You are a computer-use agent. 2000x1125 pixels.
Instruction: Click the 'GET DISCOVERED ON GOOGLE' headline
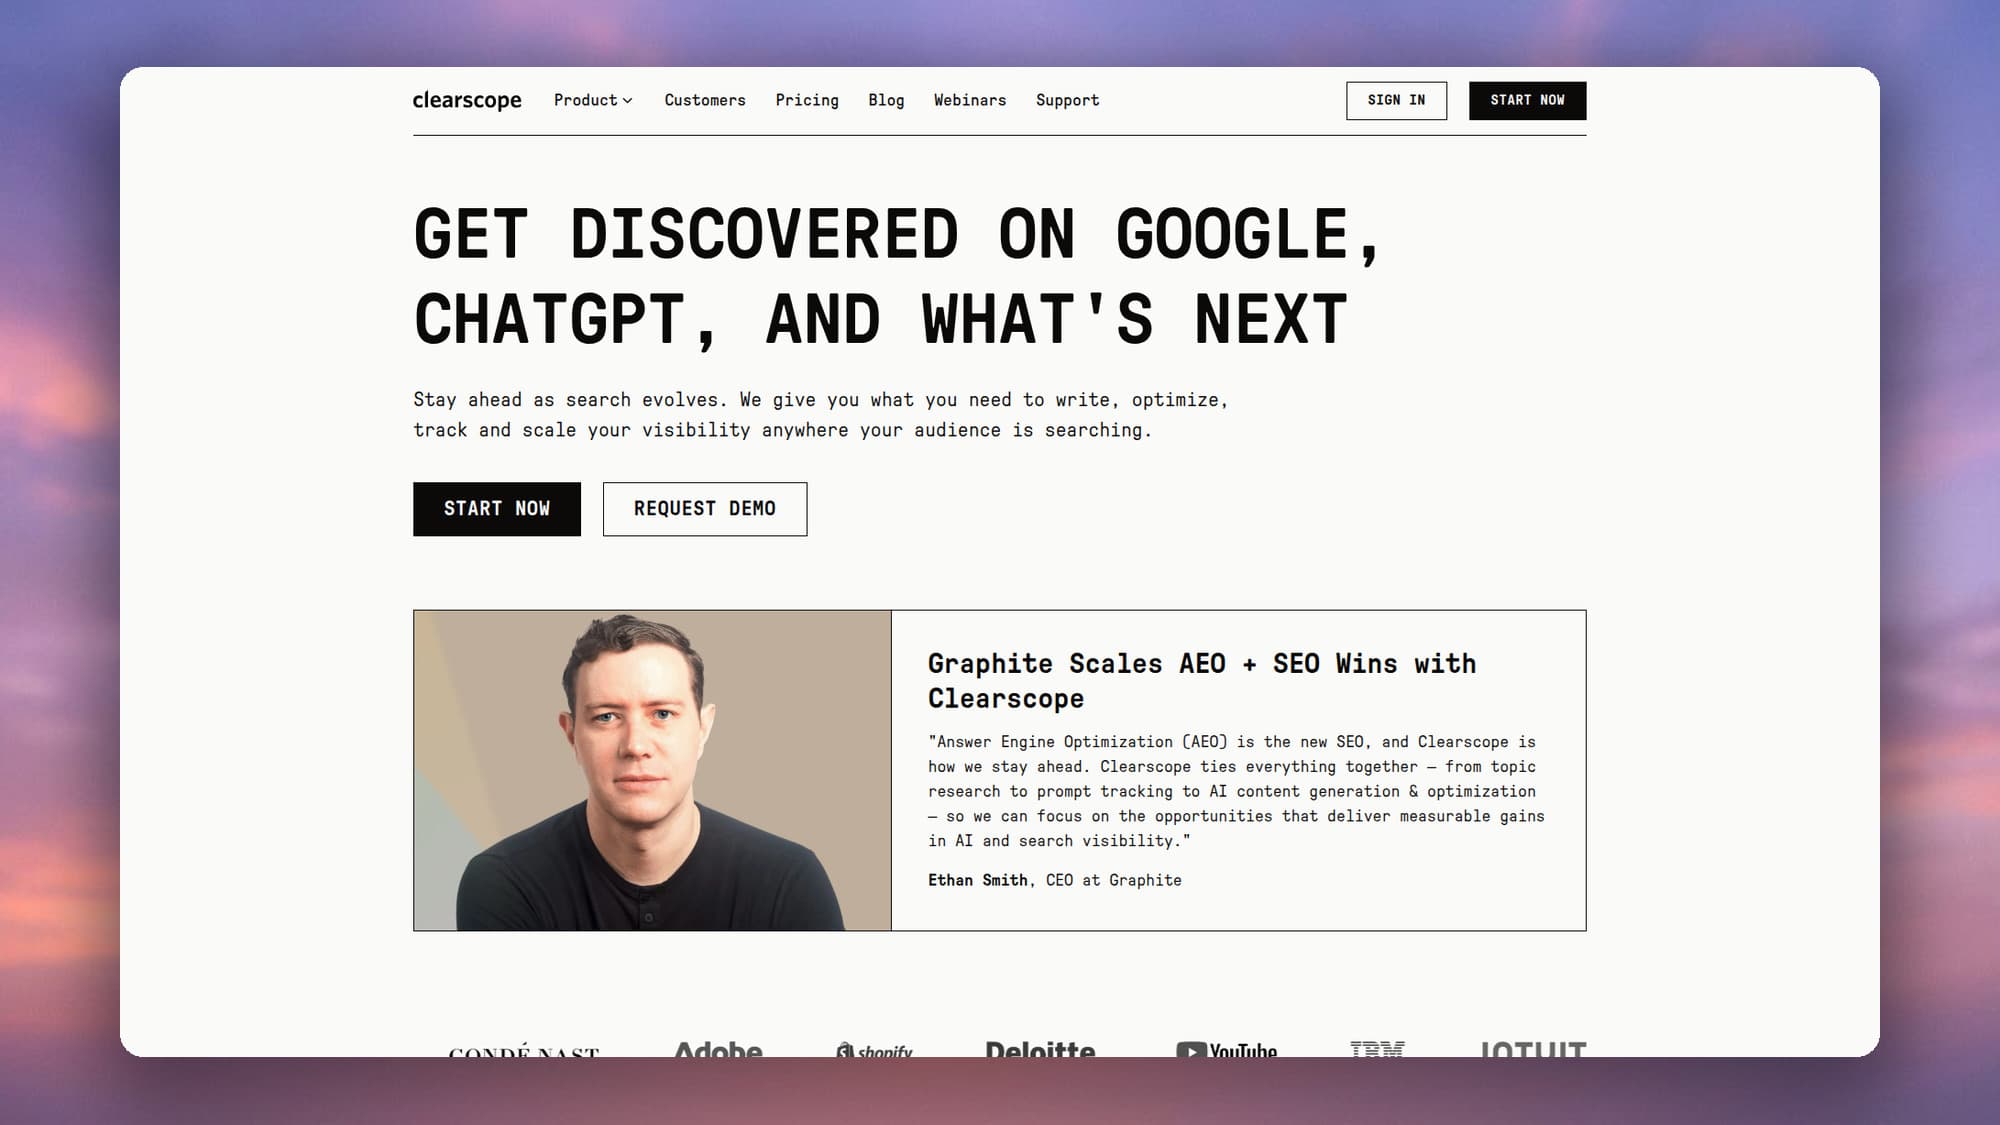[x=897, y=277]
